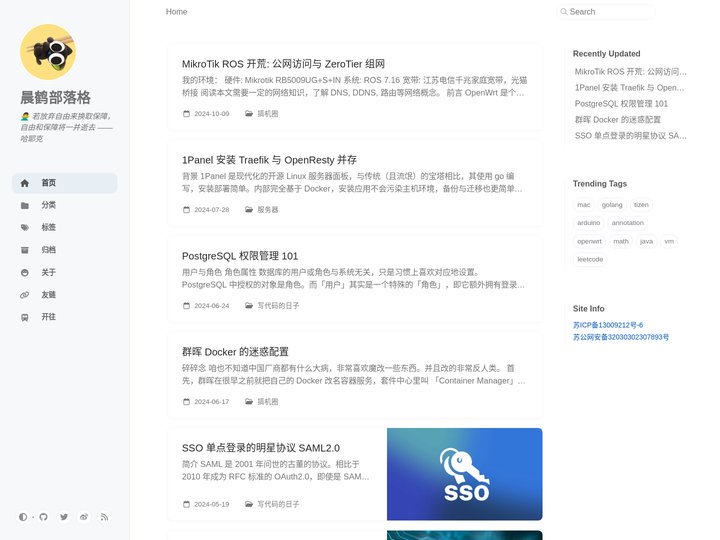Image resolution: width=720 pixels, height=540 pixels.
Task: Click folder icon under 群晖 Docker post
Action: pyautogui.click(x=249, y=401)
